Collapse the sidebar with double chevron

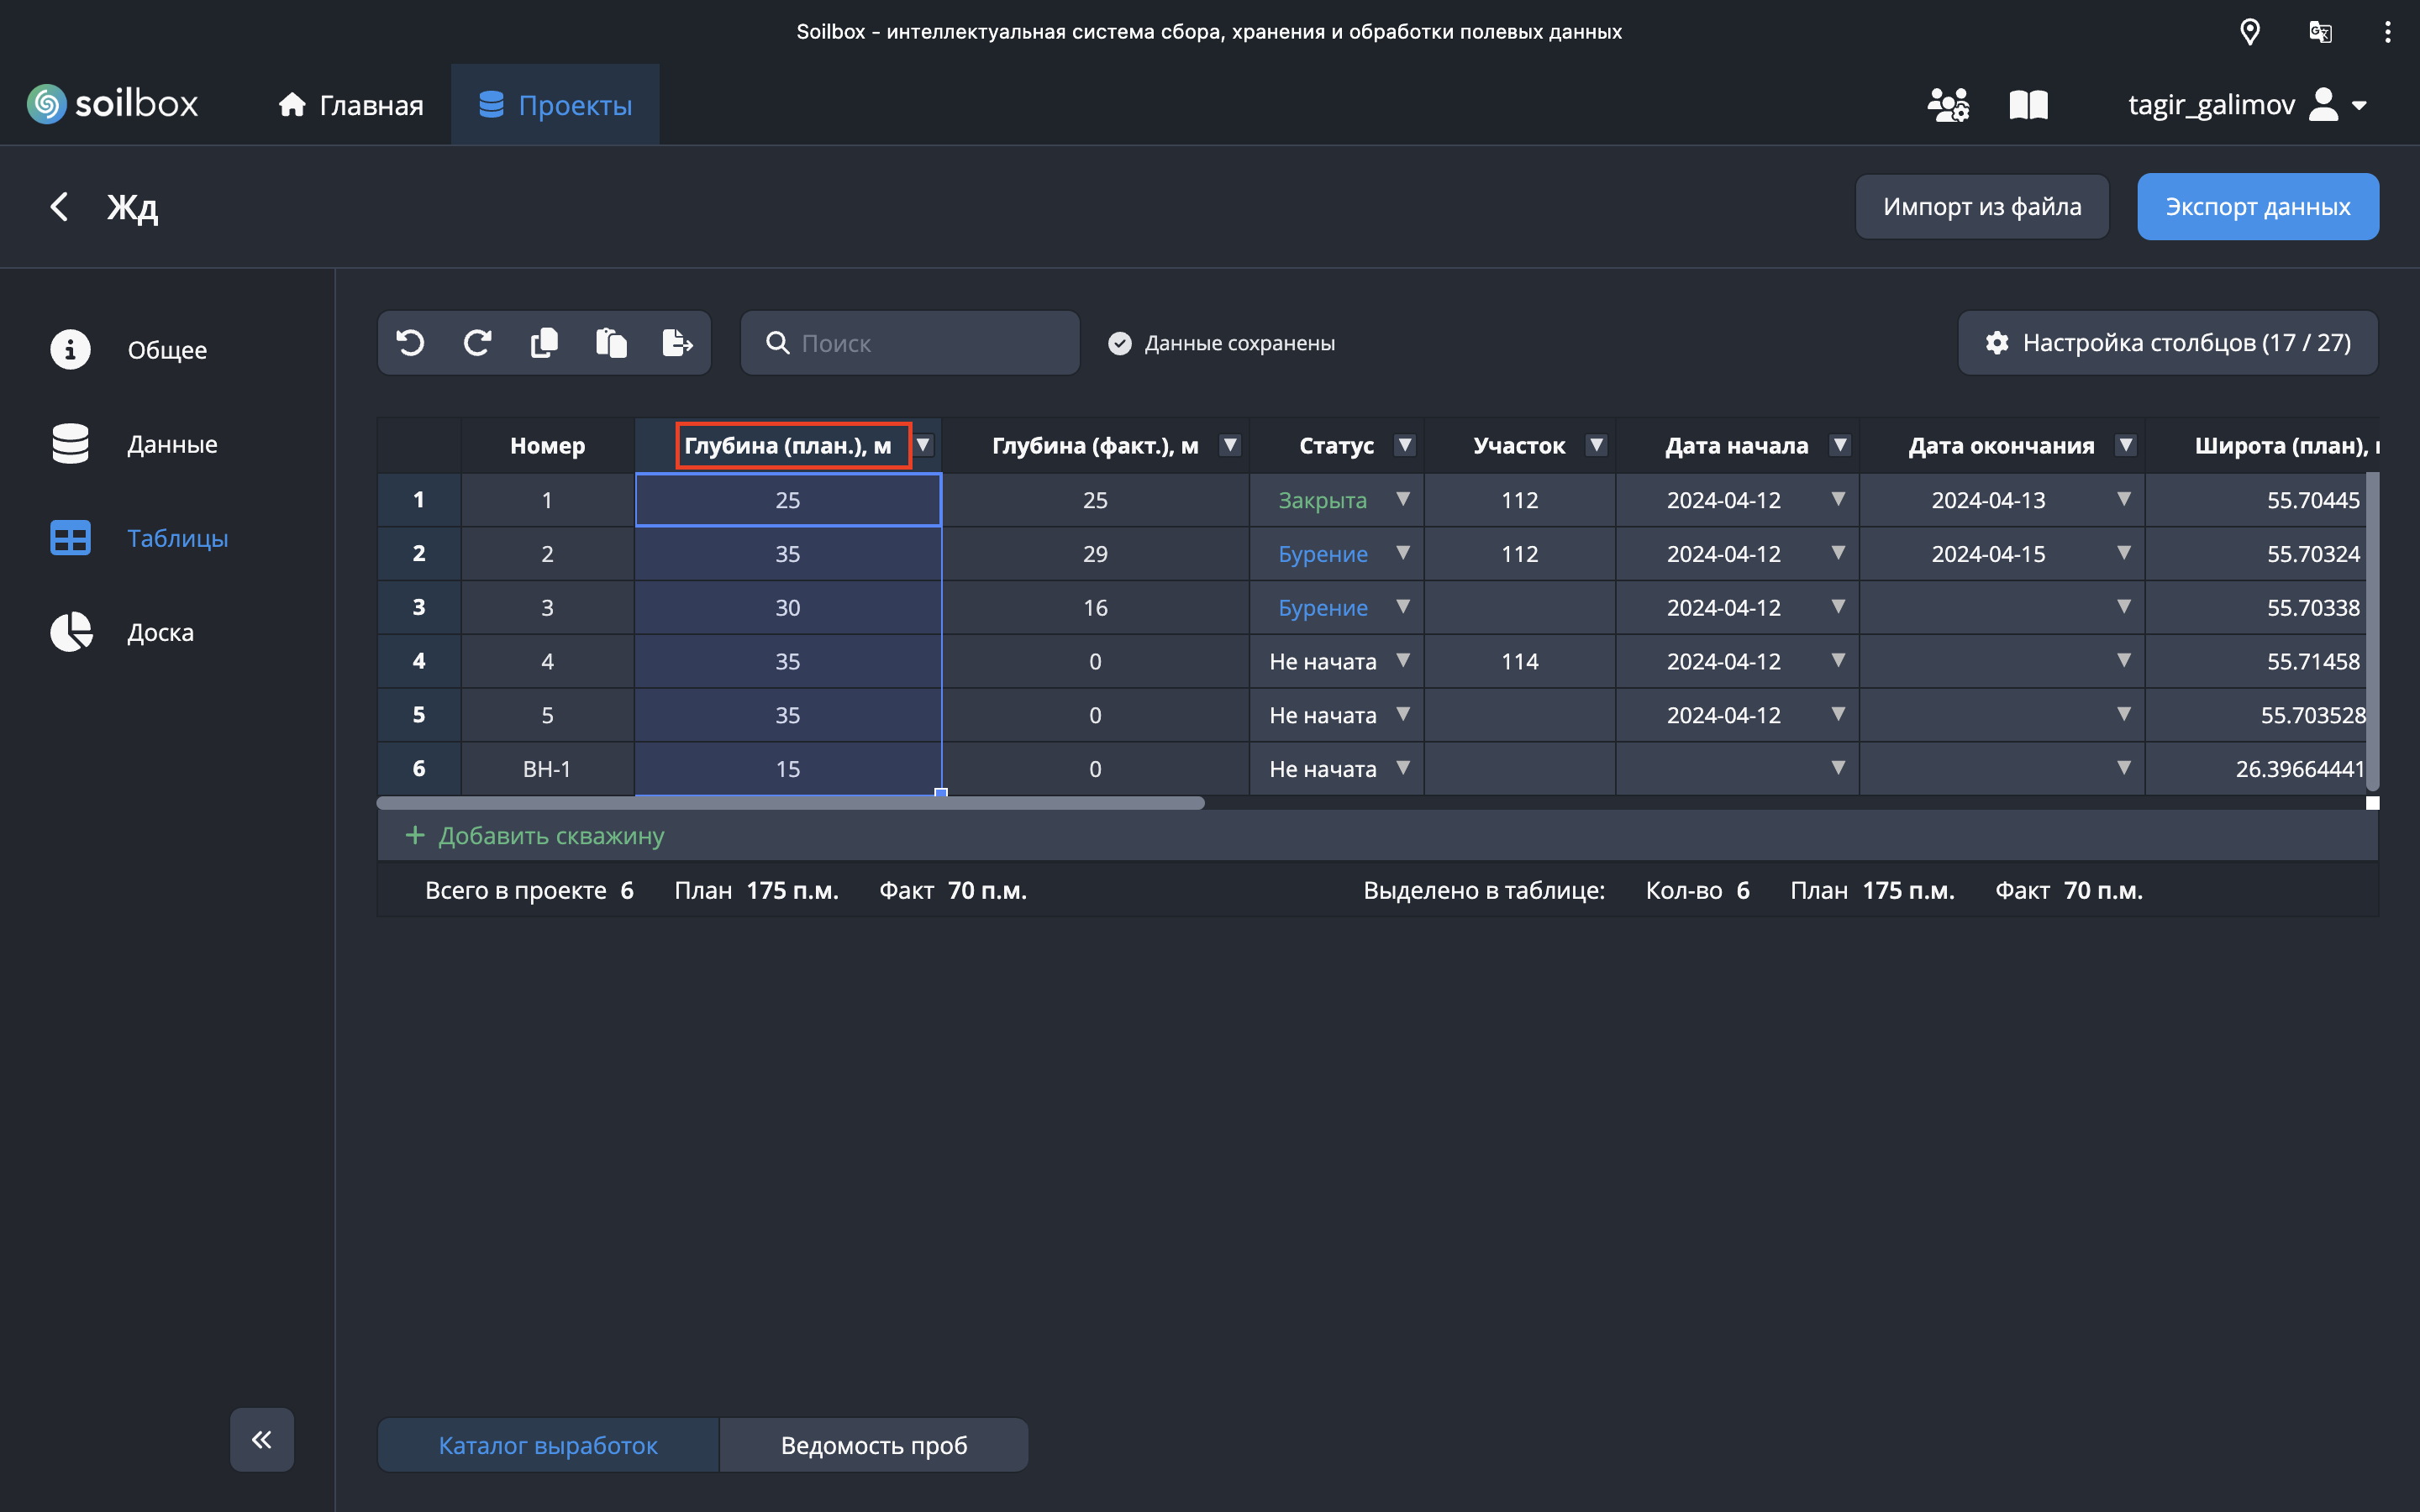262,1439
